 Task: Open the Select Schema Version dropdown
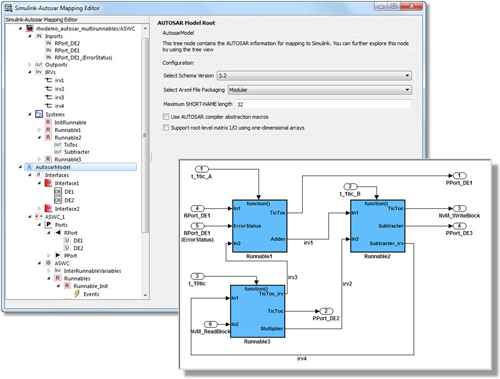pyautogui.click(x=314, y=76)
